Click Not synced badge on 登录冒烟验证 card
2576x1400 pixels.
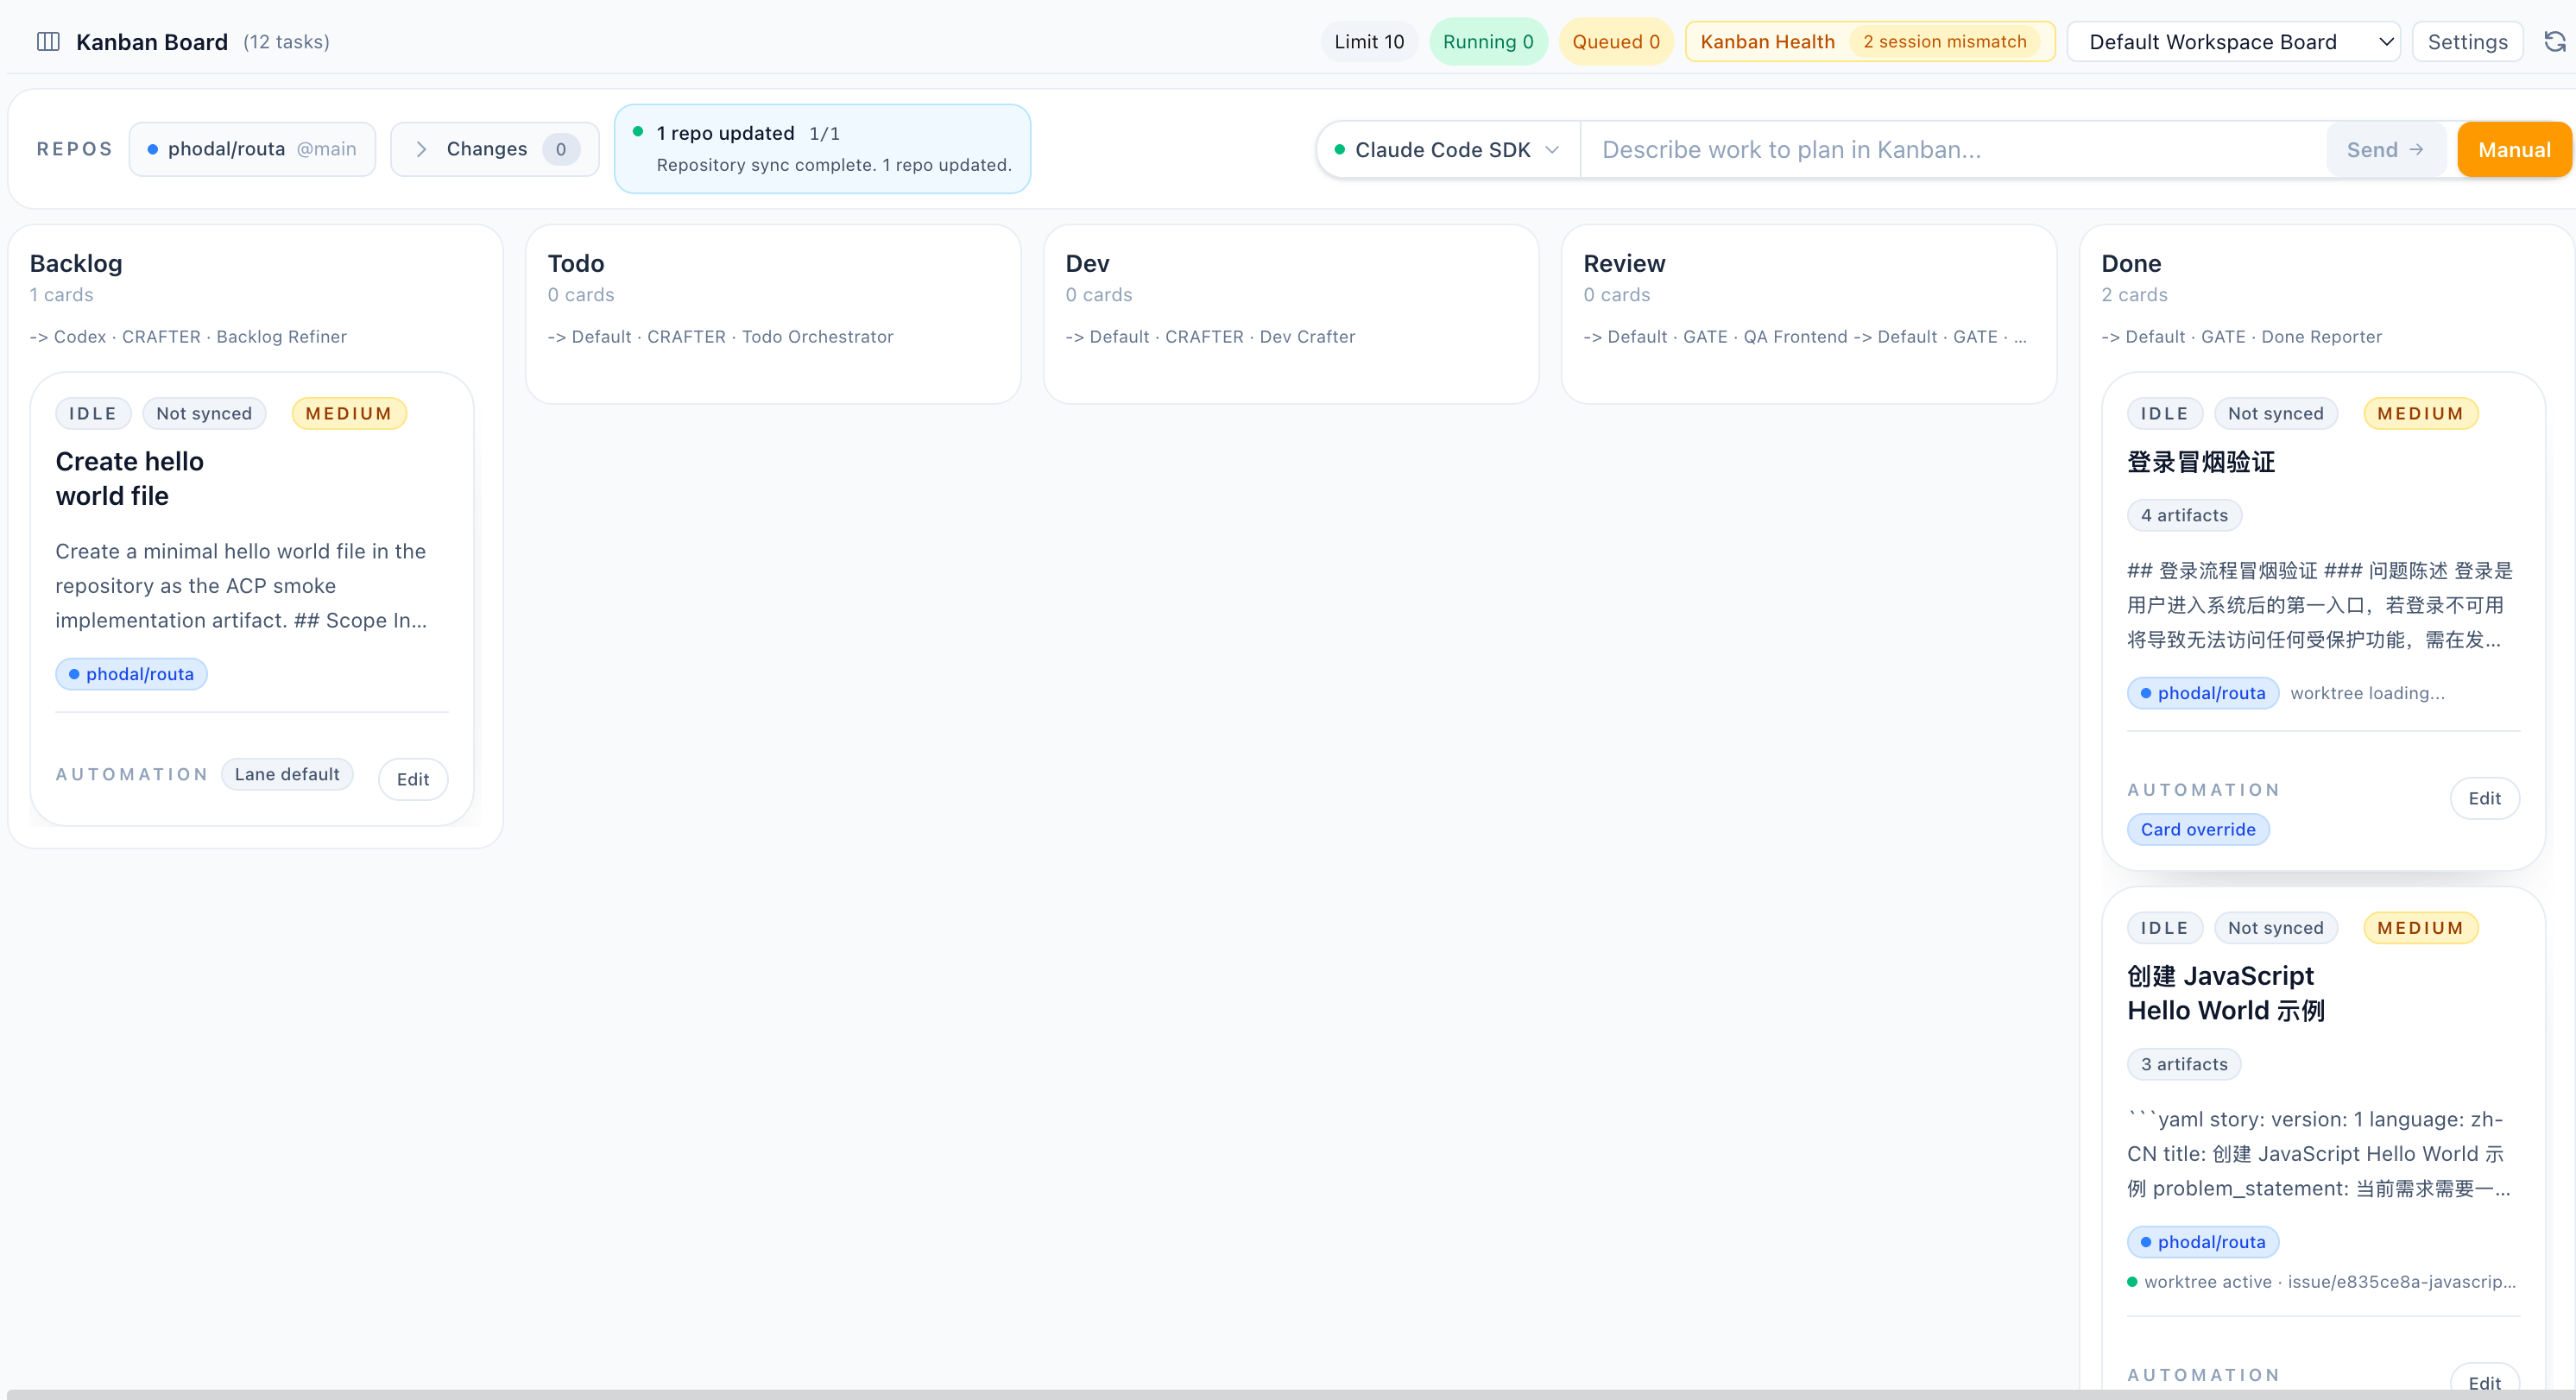pyautogui.click(x=2276, y=413)
